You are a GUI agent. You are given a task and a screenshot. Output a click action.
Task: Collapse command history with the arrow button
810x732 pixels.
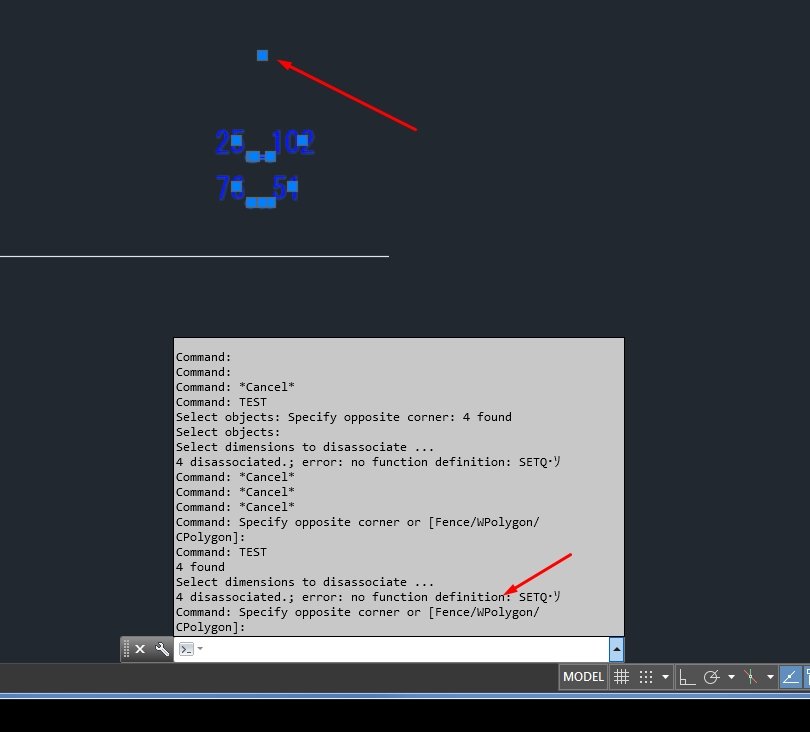[x=616, y=649]
